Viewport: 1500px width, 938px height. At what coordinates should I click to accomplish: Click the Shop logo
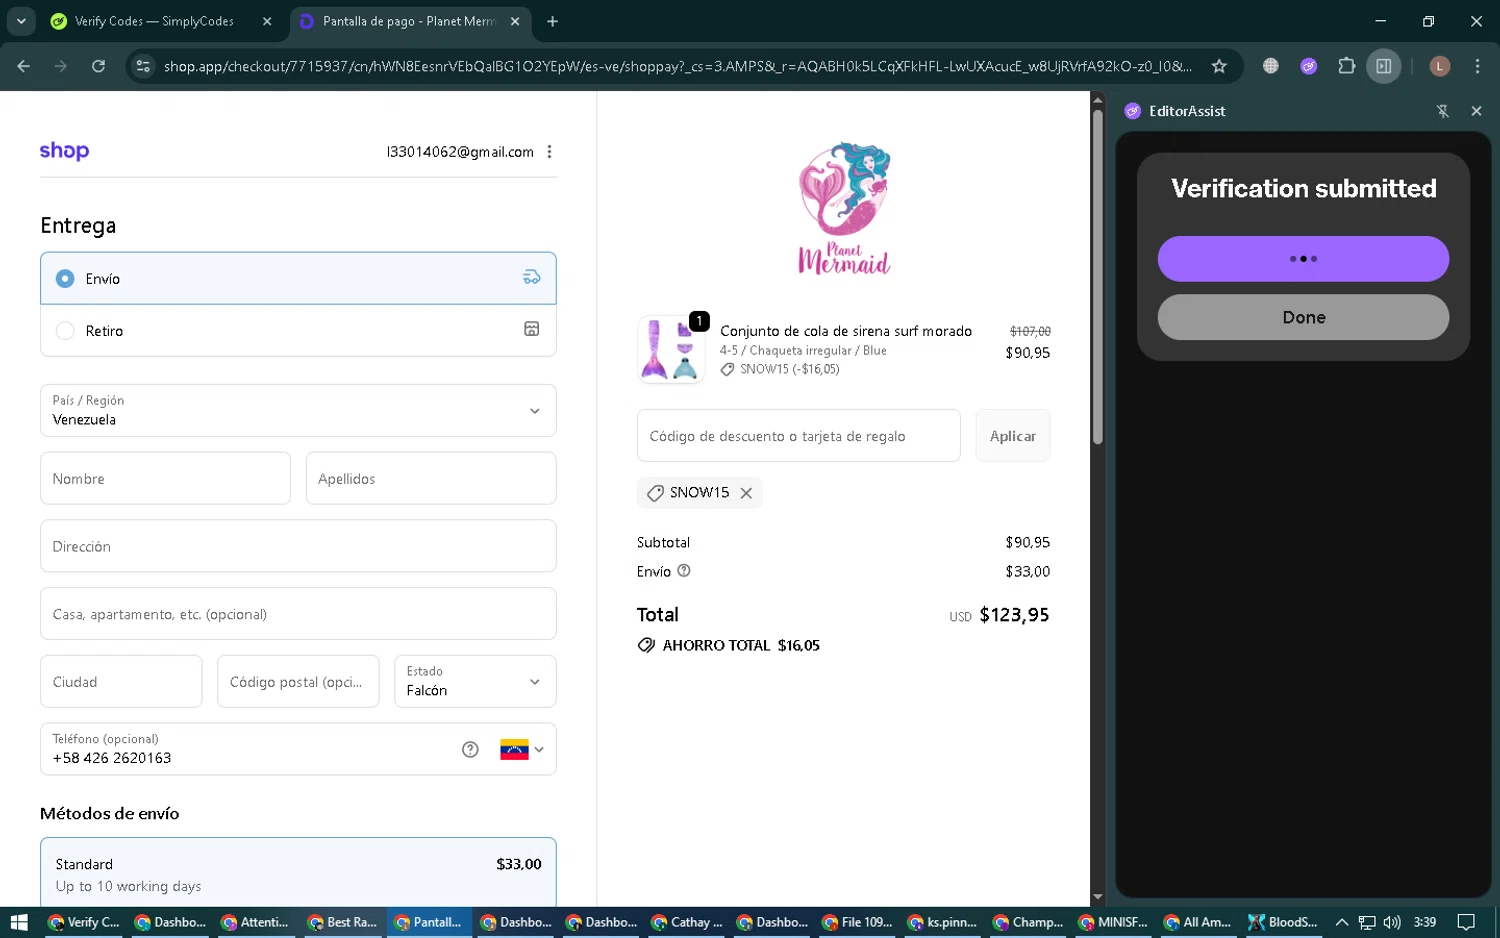click(x=64, y=151)
